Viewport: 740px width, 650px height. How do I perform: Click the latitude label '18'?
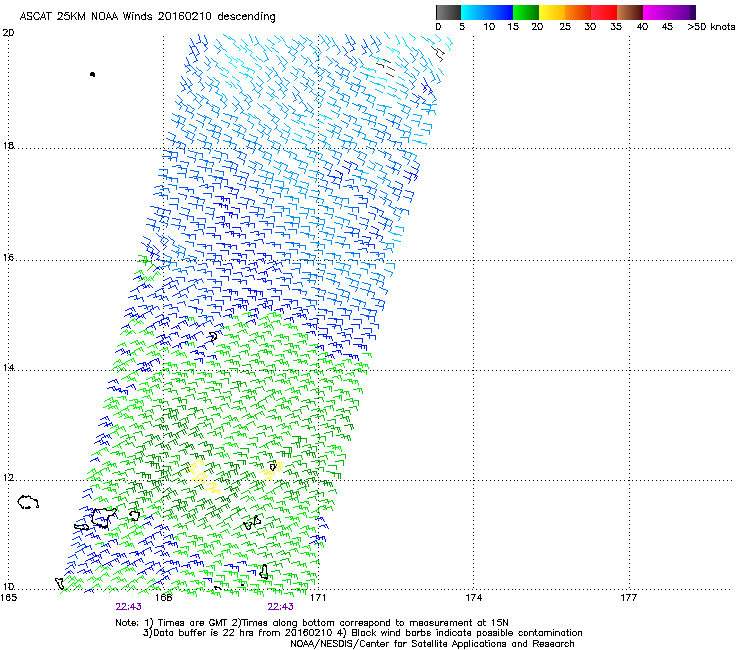[x=8, y=145]
